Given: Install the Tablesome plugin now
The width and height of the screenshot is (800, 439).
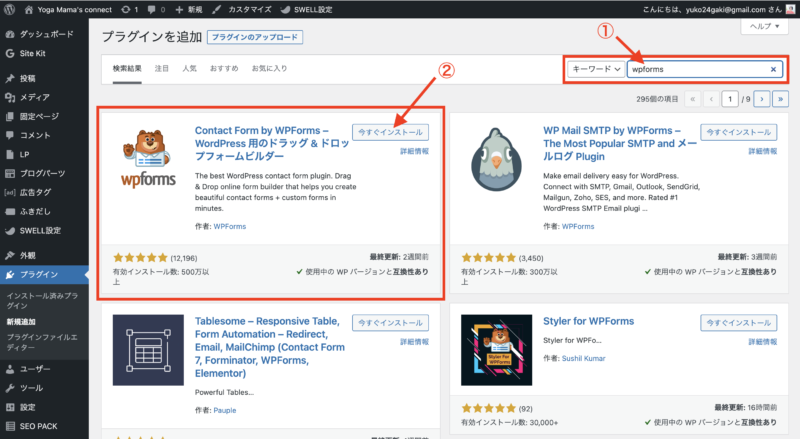Looking at the screenshot, I should 390,323.
